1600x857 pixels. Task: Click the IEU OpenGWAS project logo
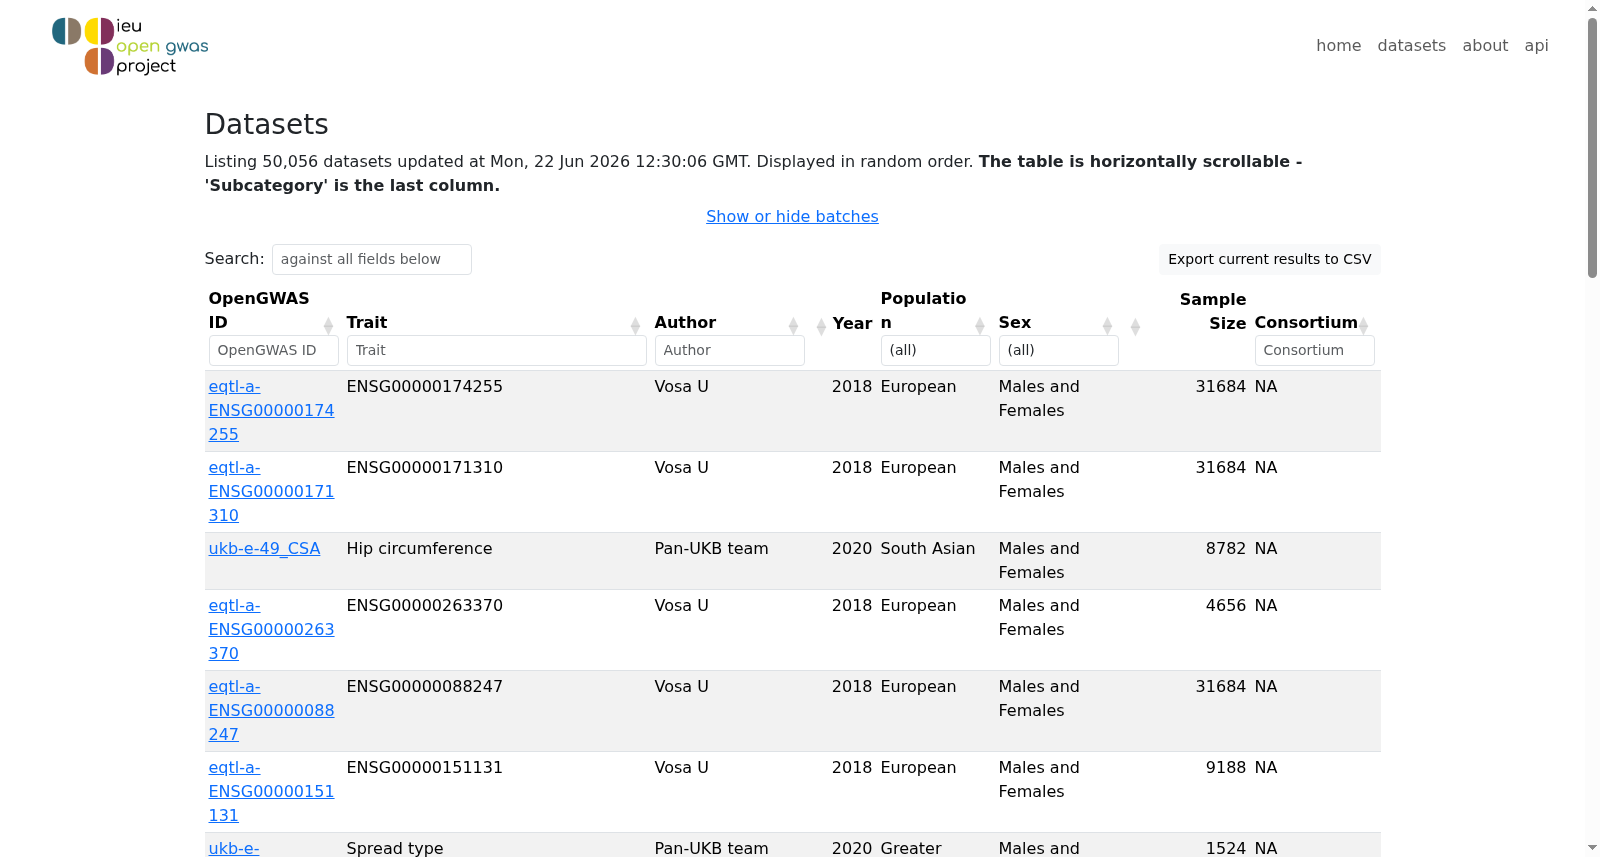130,46
